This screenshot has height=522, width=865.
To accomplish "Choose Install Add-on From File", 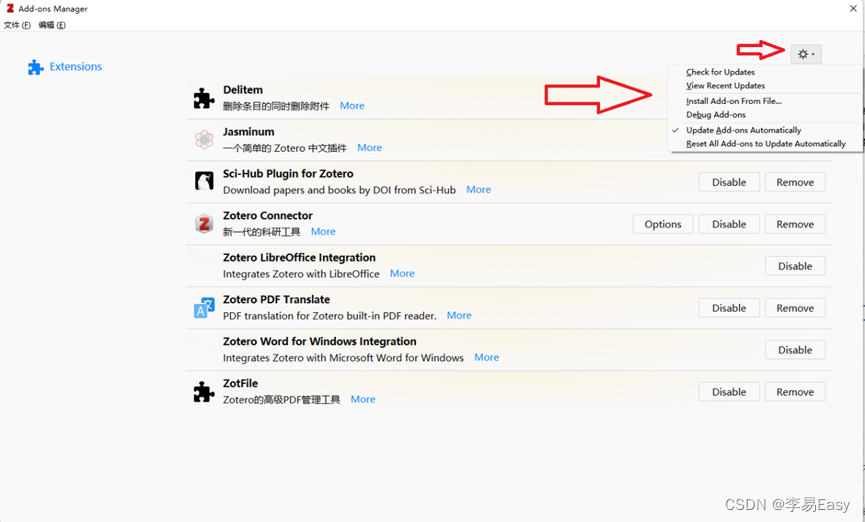I will click(x=733, y=101).
